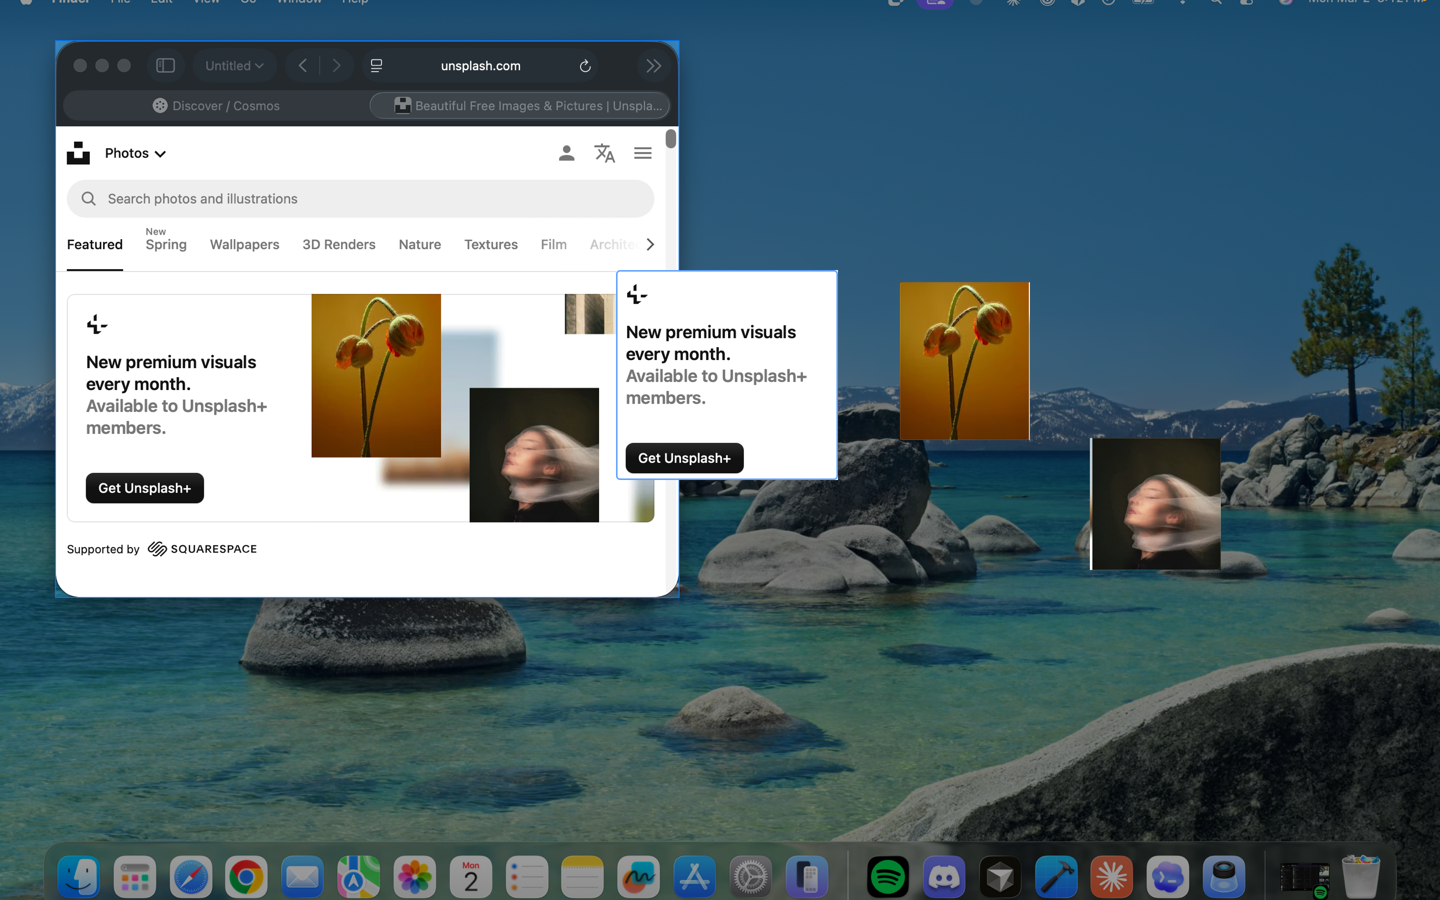Screen dimensions: 1440x900
Task: Open the minimized window in dock
Action: [x=1305, y=877]
